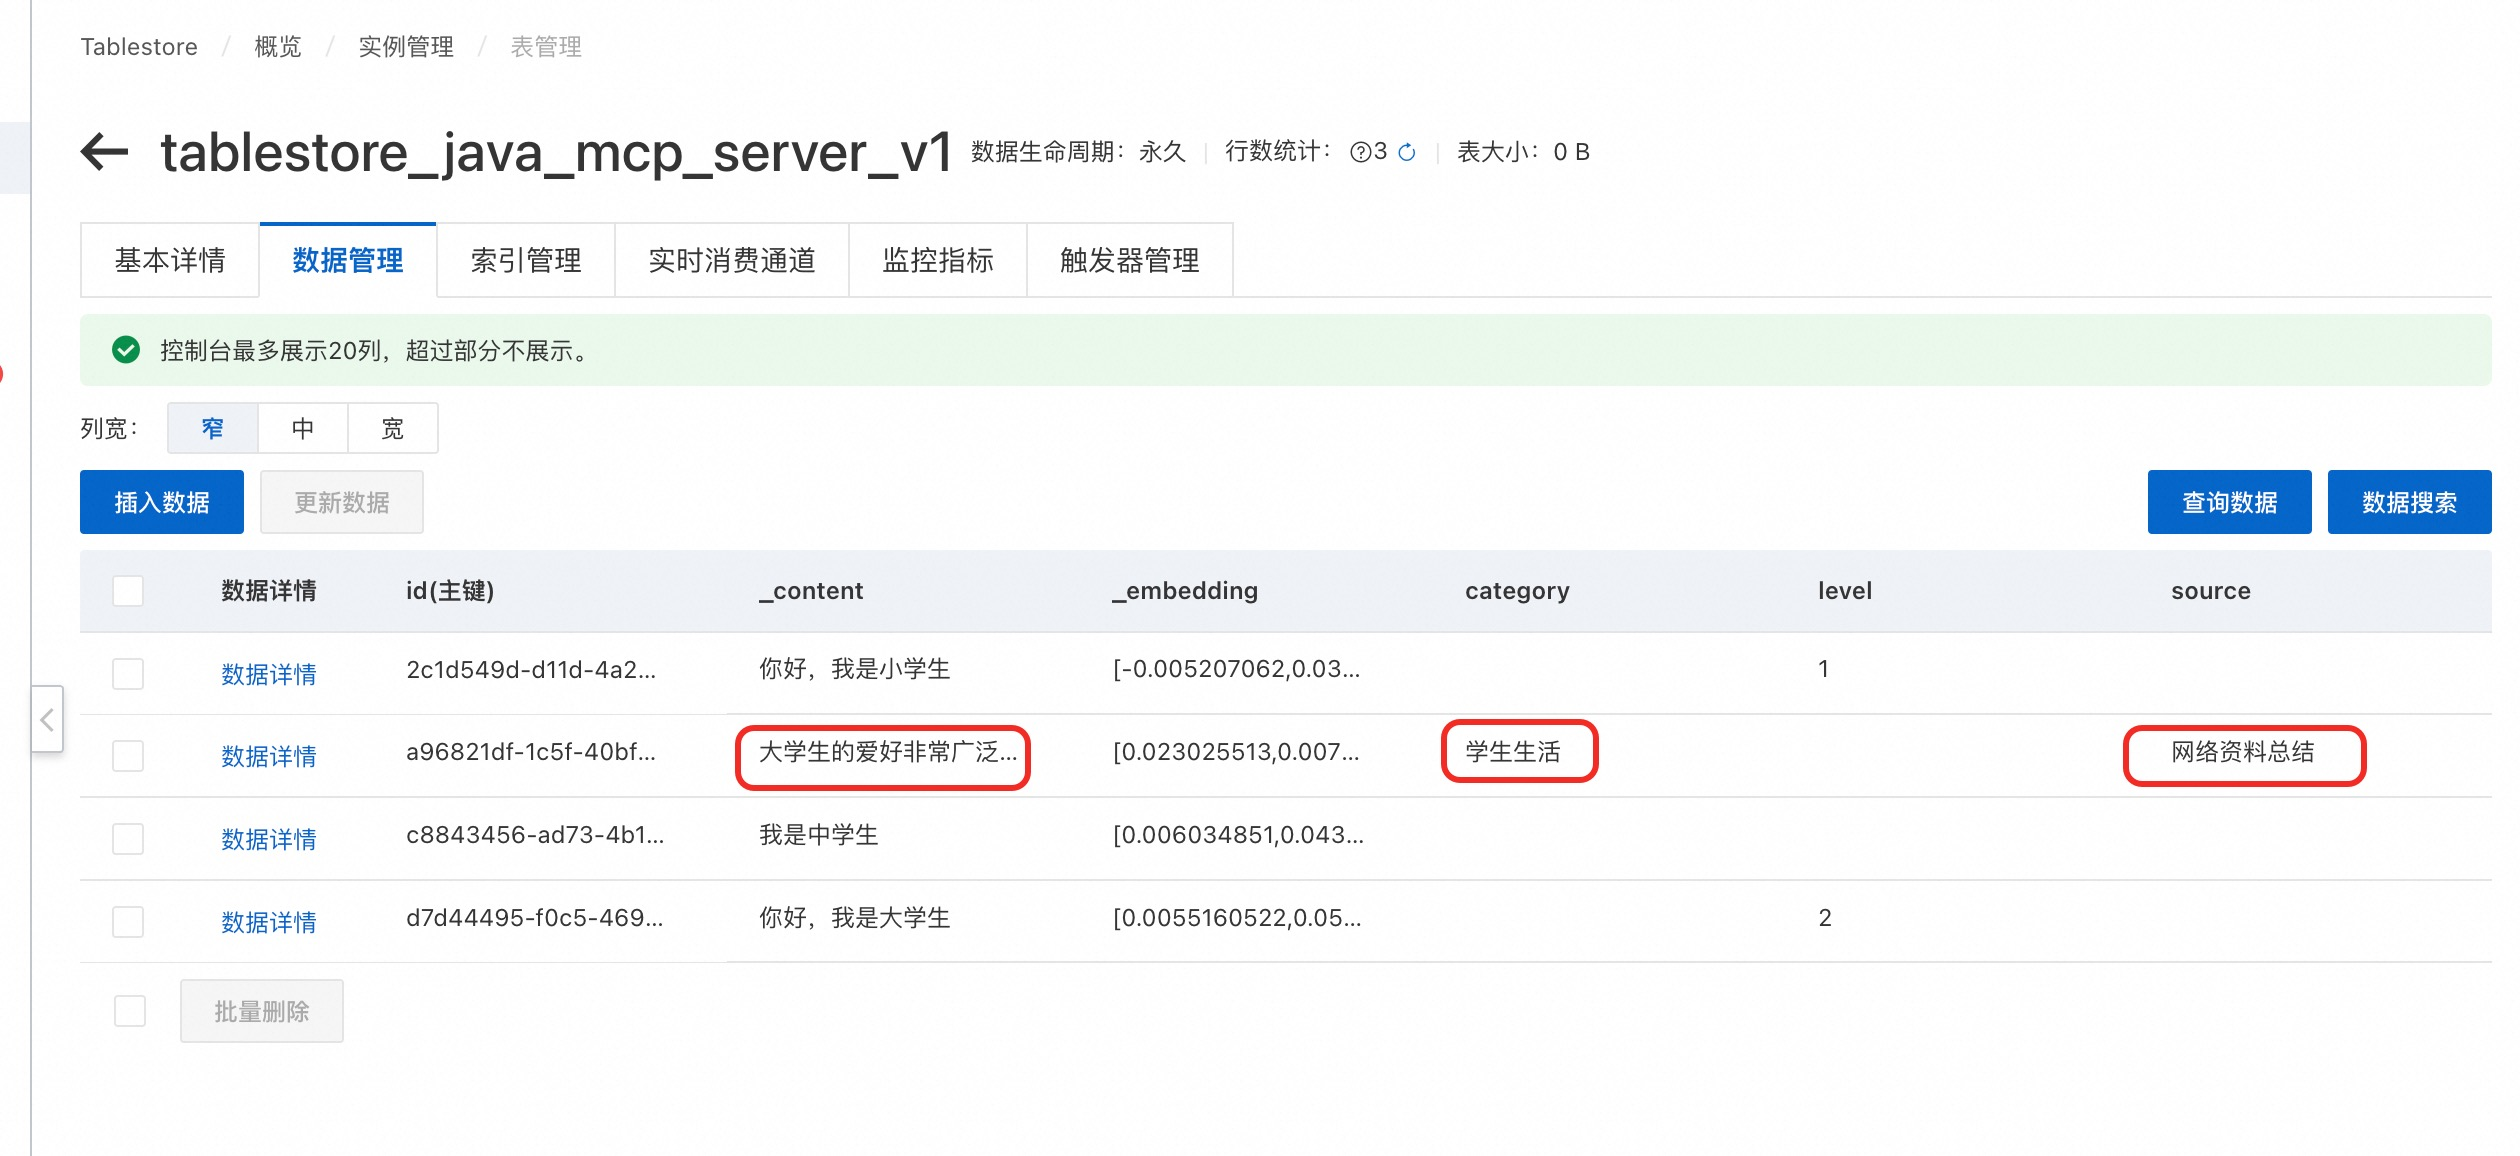Image resolution: width=2520 pixels, height=1156 pixels.
Task: Open 数据详情 for the c8843456 row
Action: [270, 839]
